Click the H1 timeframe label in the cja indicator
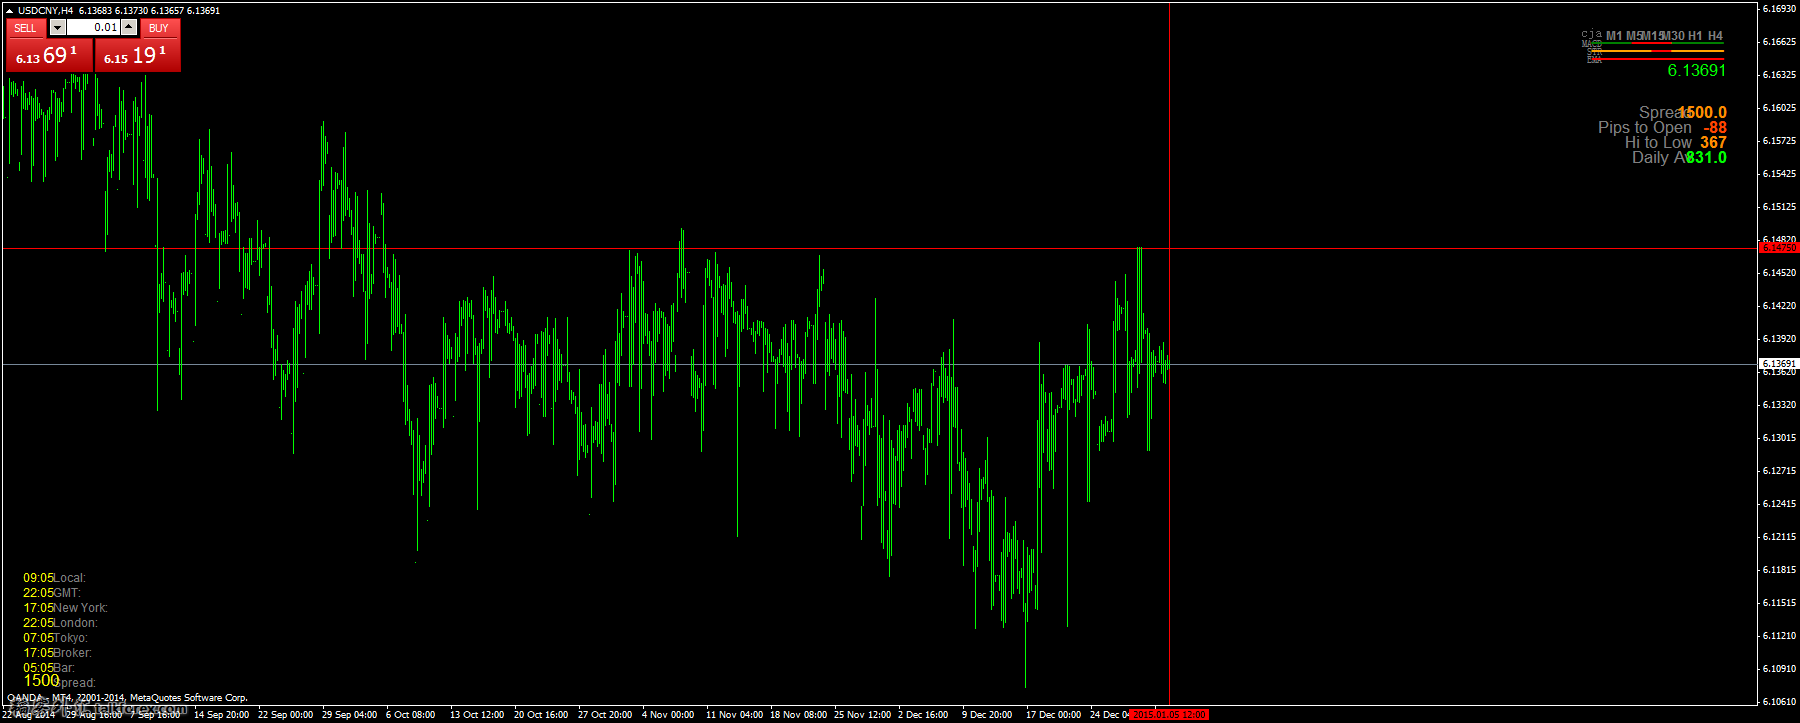The image size is (1800, 723). pos(1695,36)
